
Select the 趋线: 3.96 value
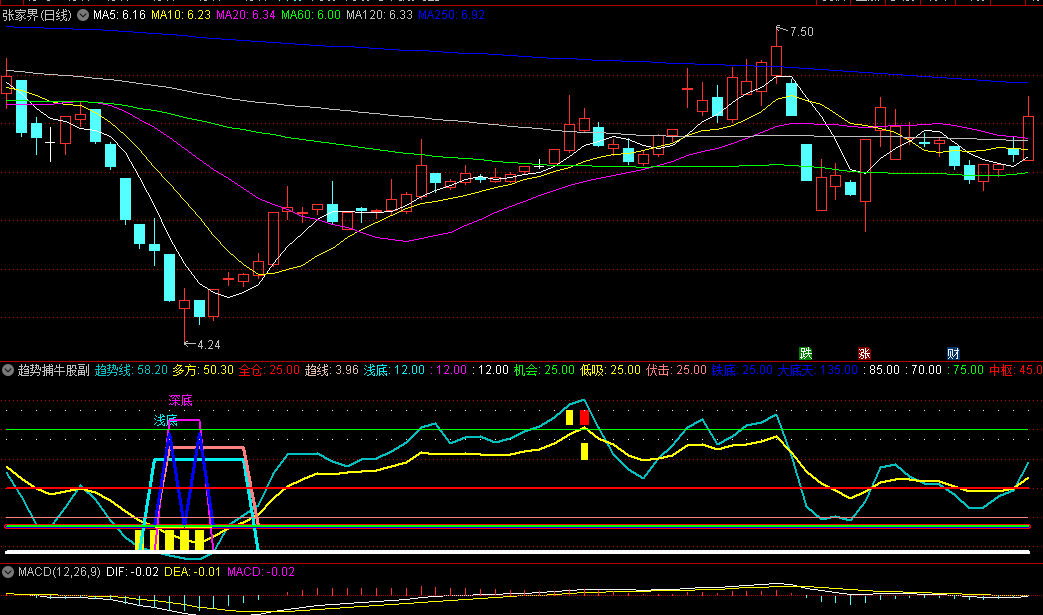pyautogui.click(x=331, y=370)
